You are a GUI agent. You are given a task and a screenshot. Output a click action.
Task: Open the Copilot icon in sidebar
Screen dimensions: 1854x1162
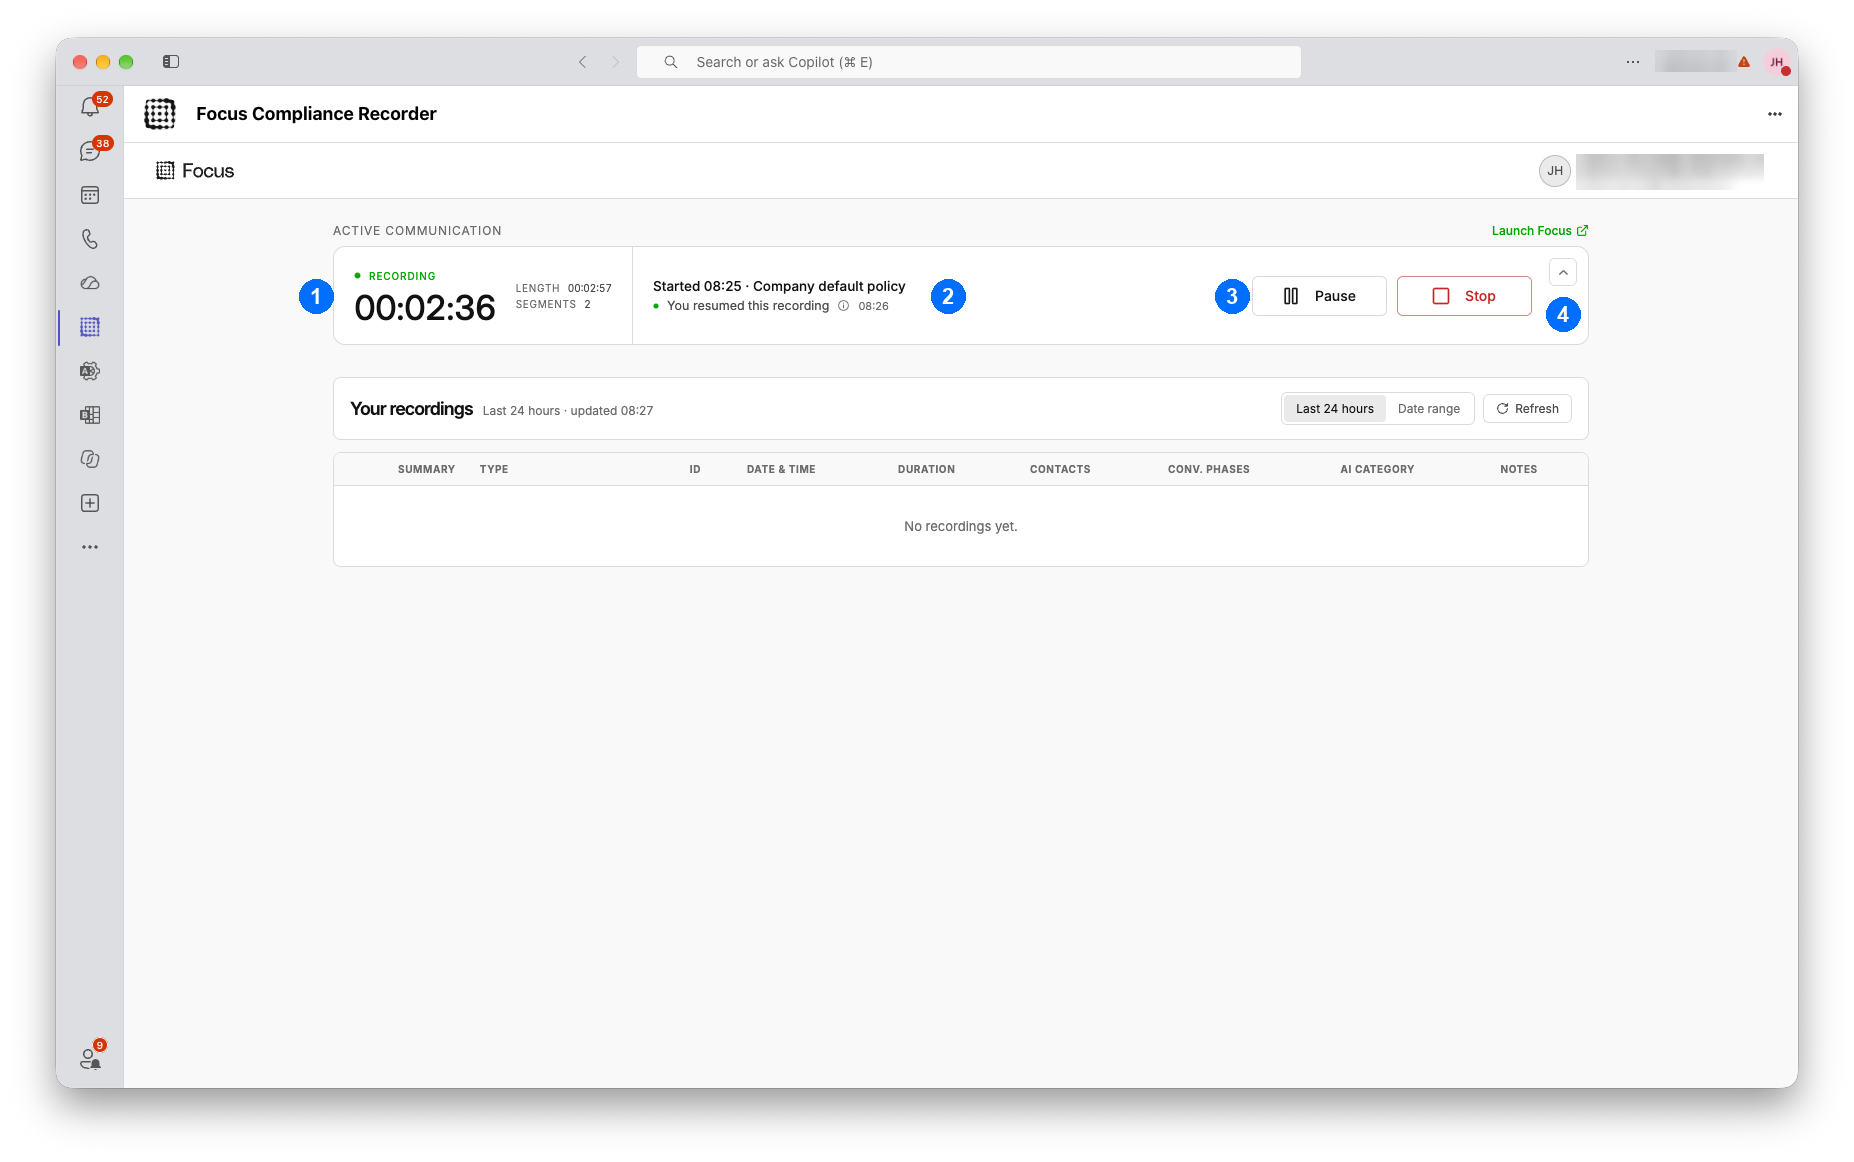pyautogui.click(x=90, y=459)
